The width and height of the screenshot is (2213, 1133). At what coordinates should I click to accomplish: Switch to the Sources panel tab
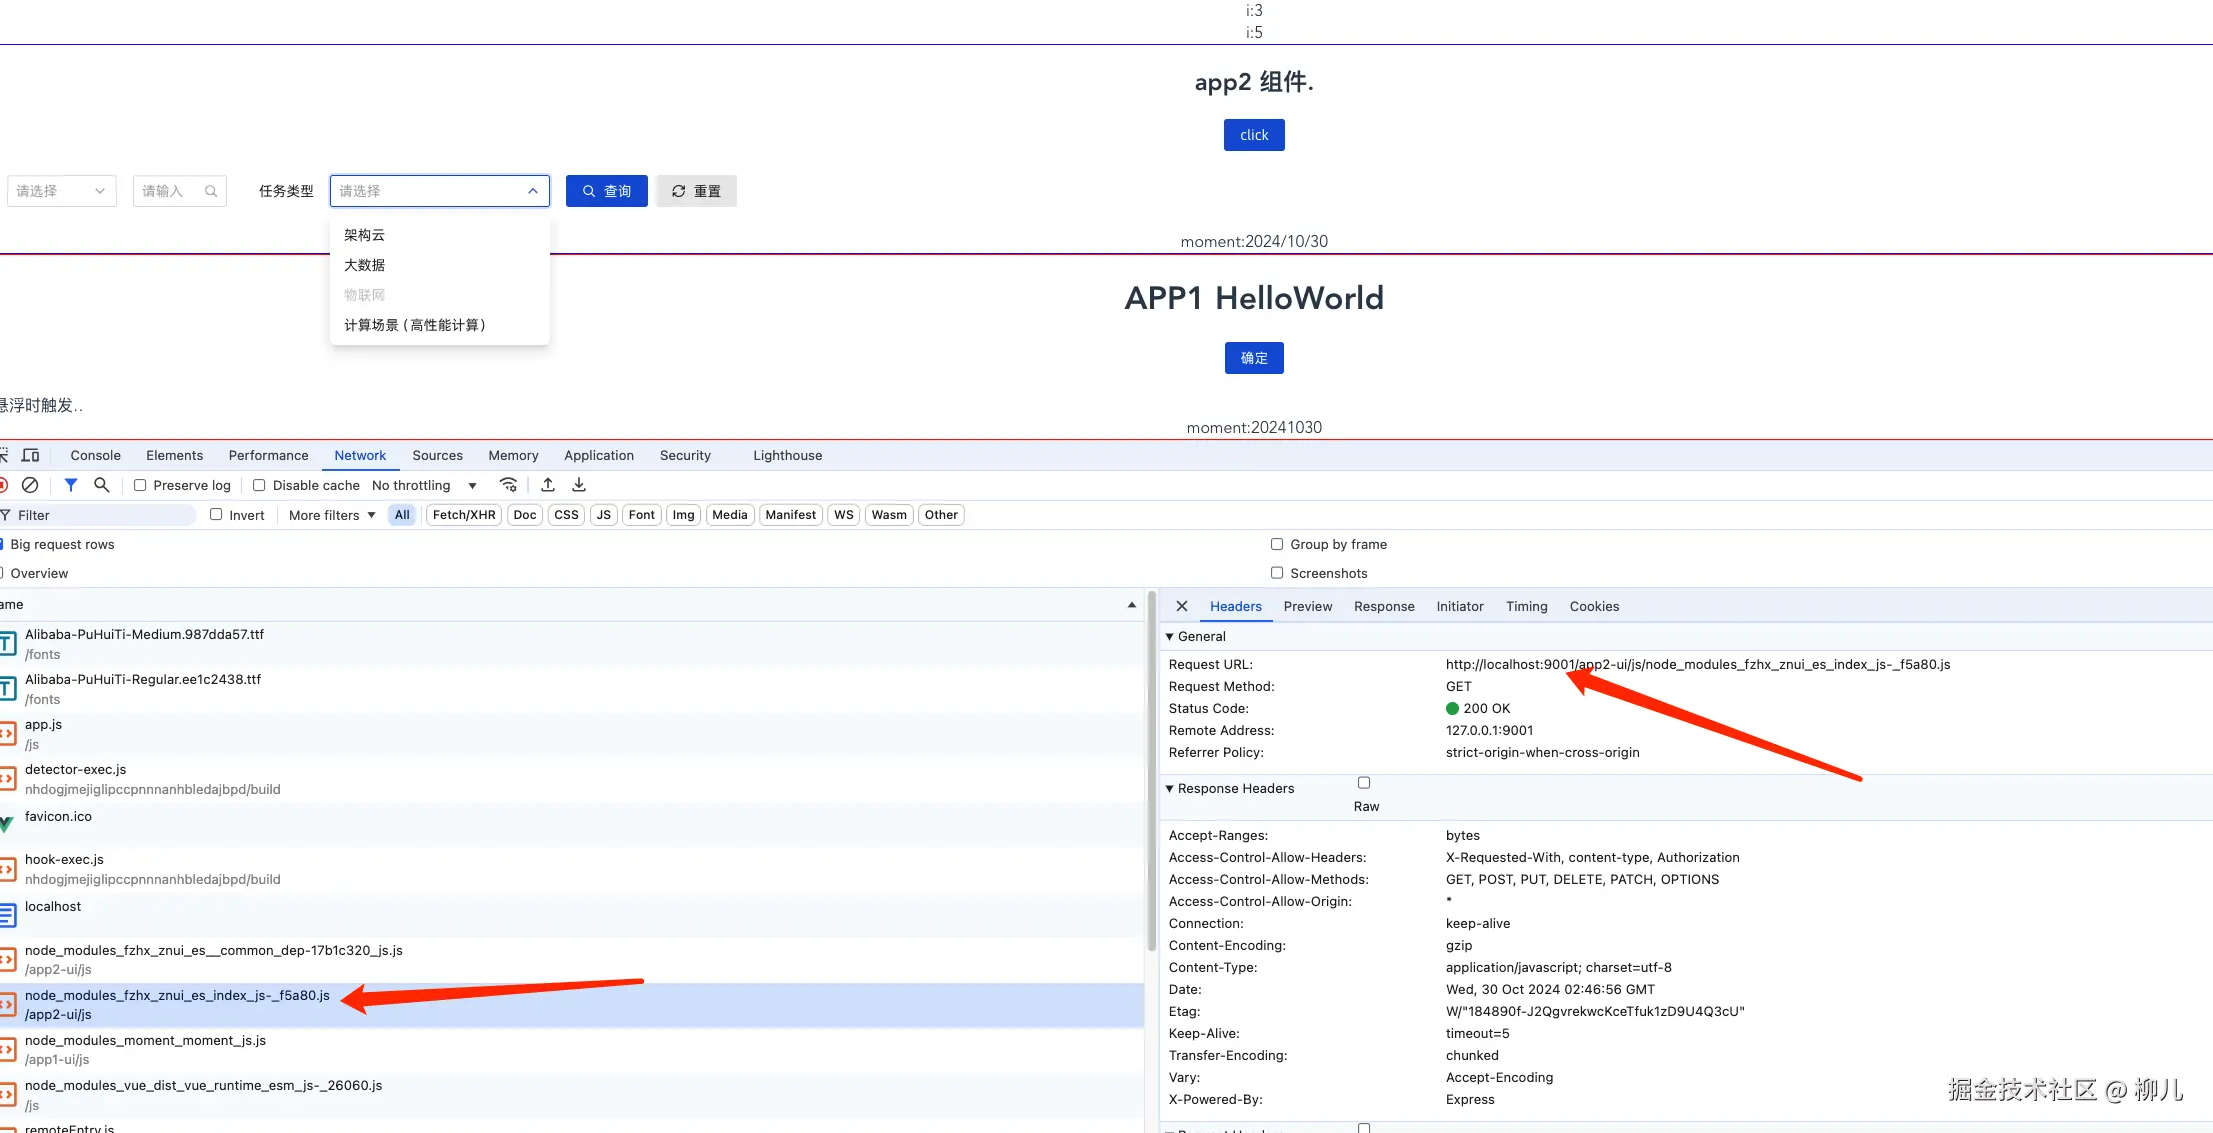point(437,455)
